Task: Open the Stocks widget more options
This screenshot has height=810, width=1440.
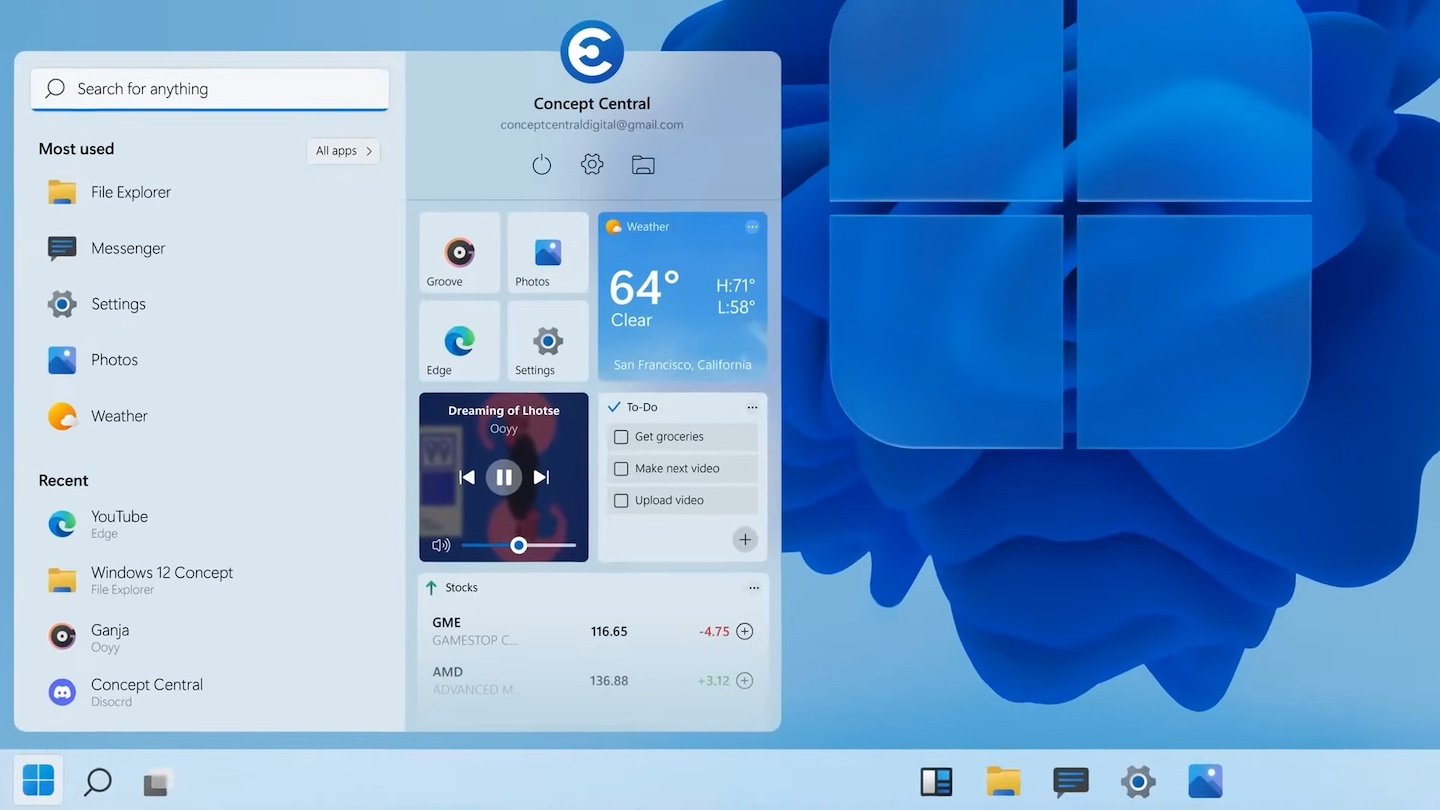Action: tap(754, 588)
